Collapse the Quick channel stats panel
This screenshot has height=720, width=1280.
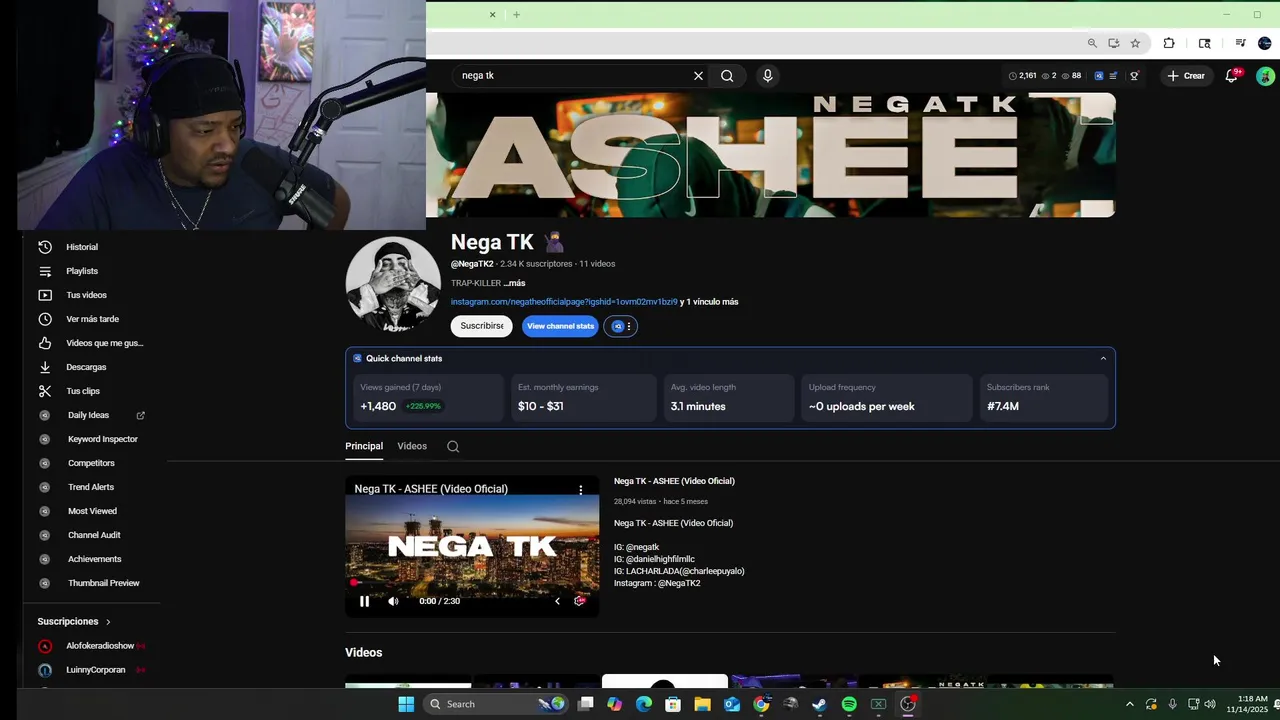click(x=1103, y=359)
